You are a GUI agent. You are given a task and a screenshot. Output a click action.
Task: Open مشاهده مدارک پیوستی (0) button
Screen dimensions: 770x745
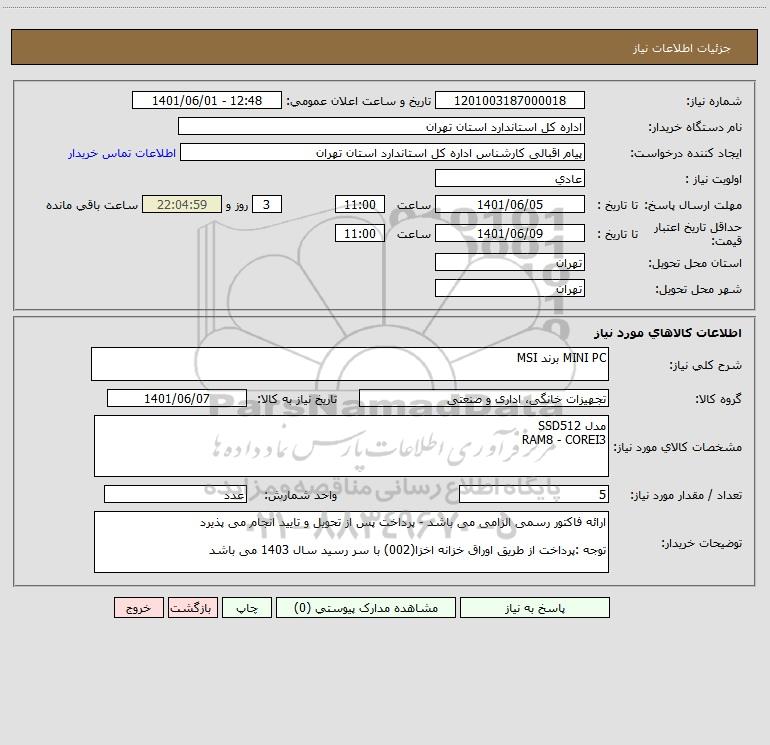366,608
